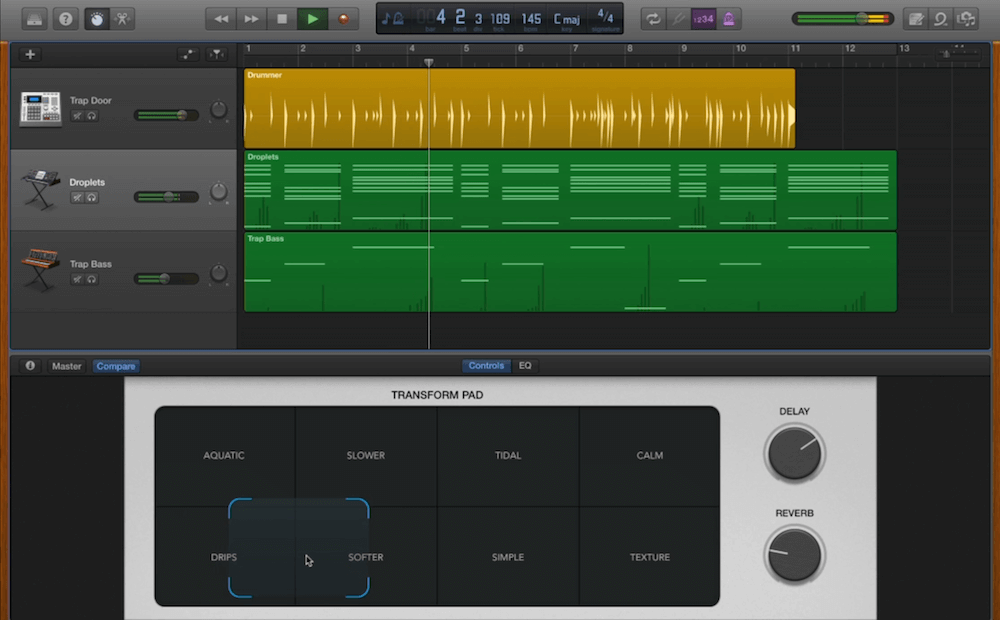The image size is (1000, 620).
Task: Adjust the master volume slider
Action: click(x=842, y=19)
